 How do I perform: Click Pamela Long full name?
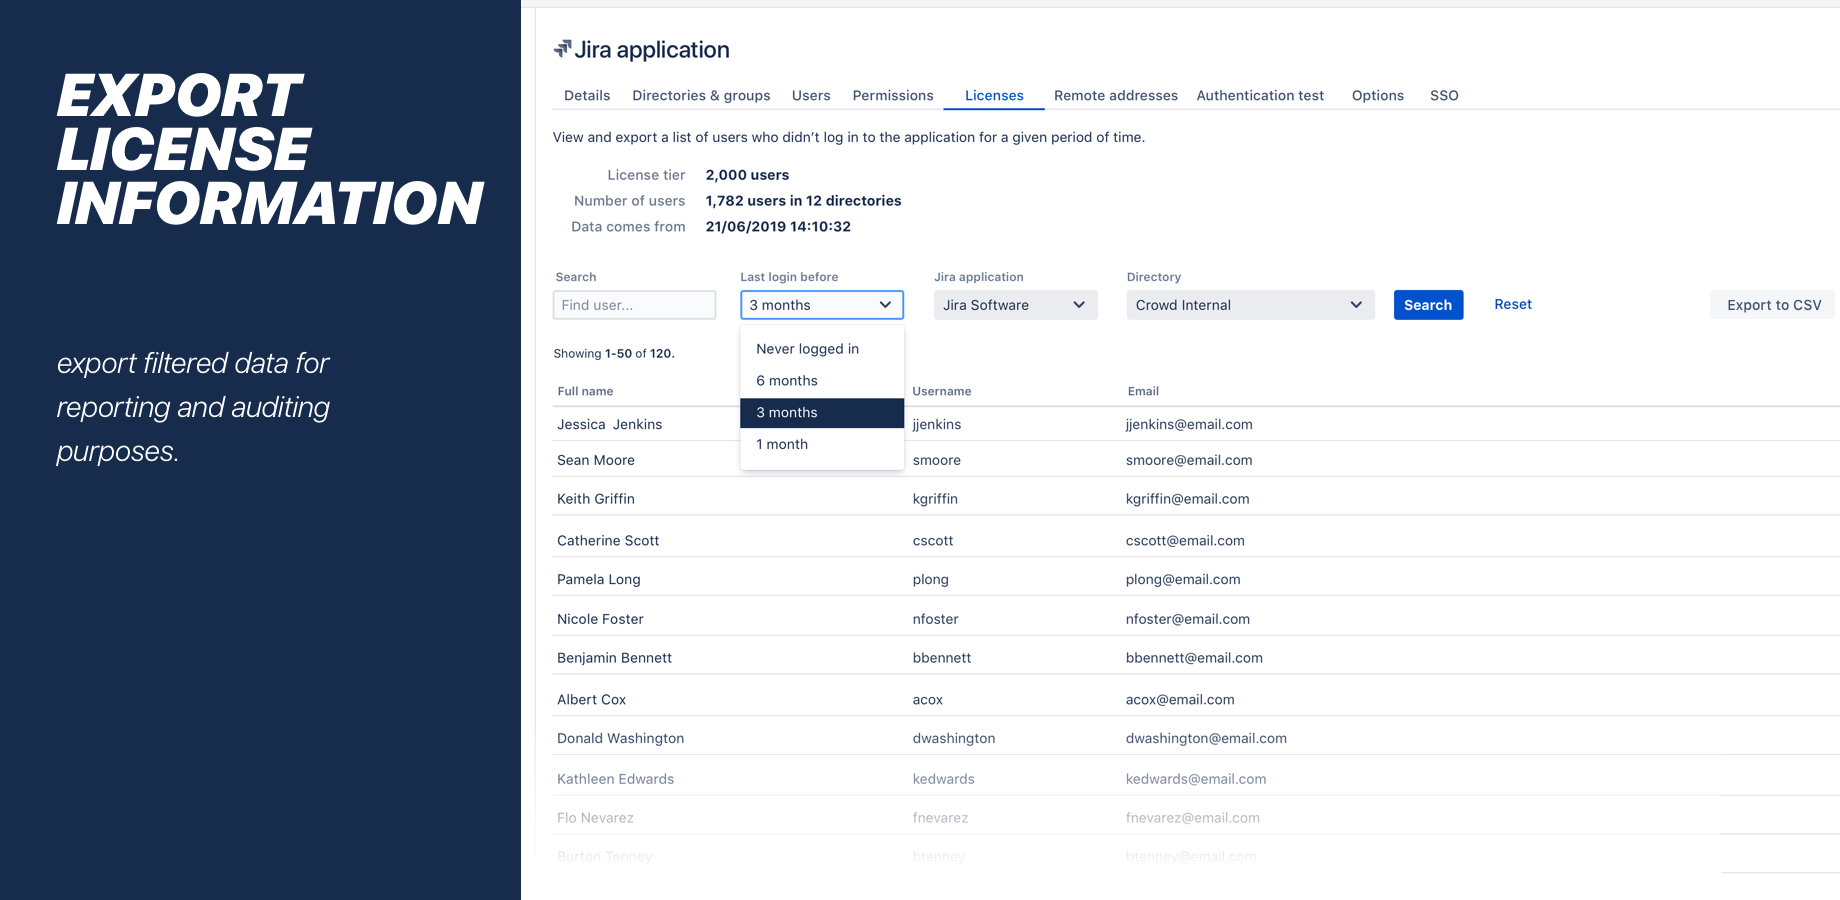point(599,580)
